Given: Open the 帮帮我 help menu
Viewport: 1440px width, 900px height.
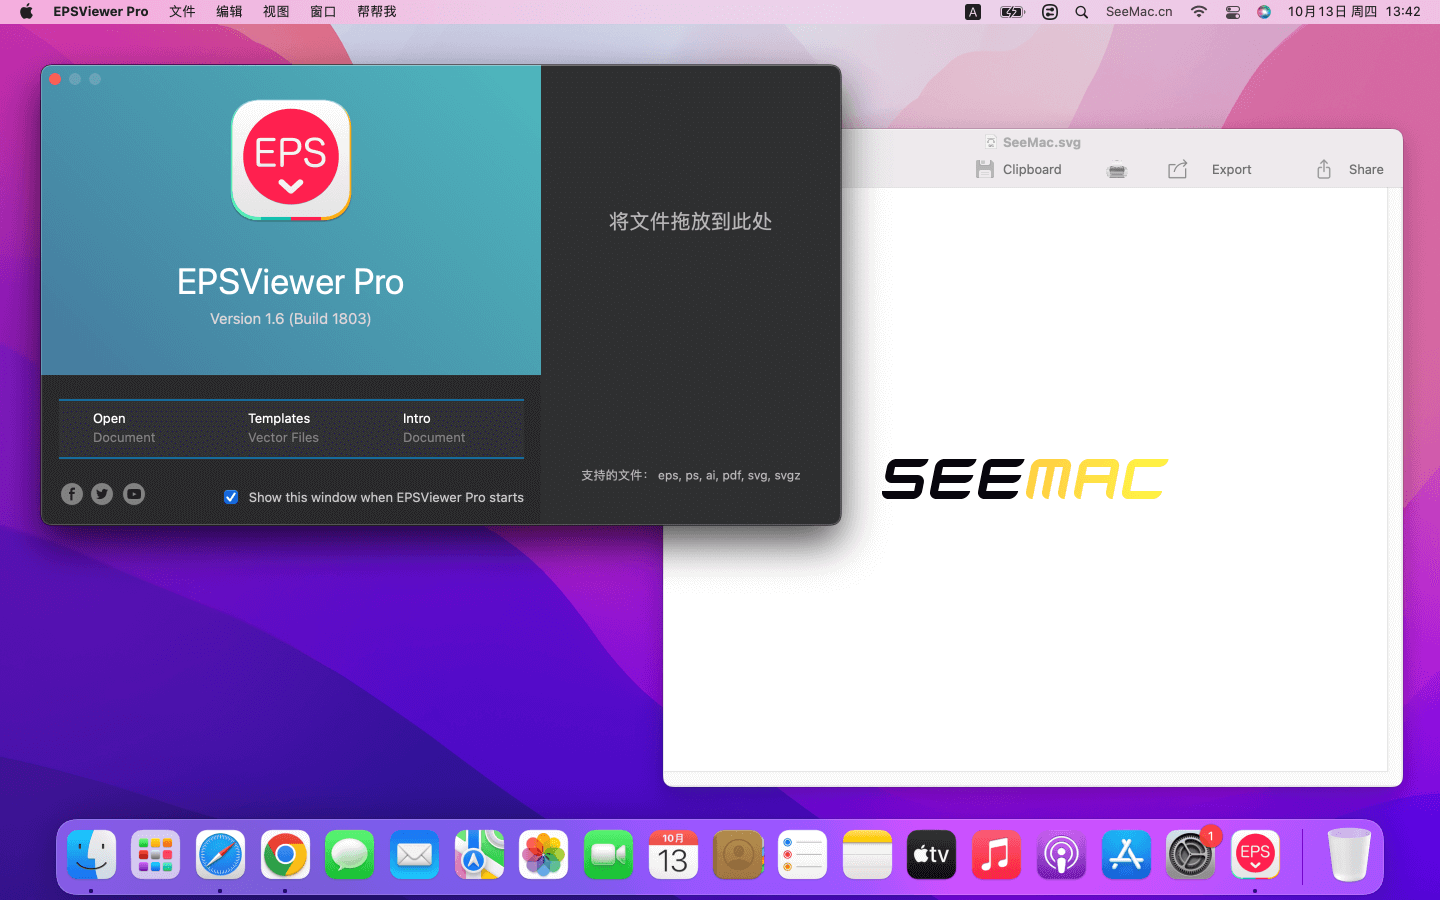Looking at the screenshot, I should (x=377, y=12).
